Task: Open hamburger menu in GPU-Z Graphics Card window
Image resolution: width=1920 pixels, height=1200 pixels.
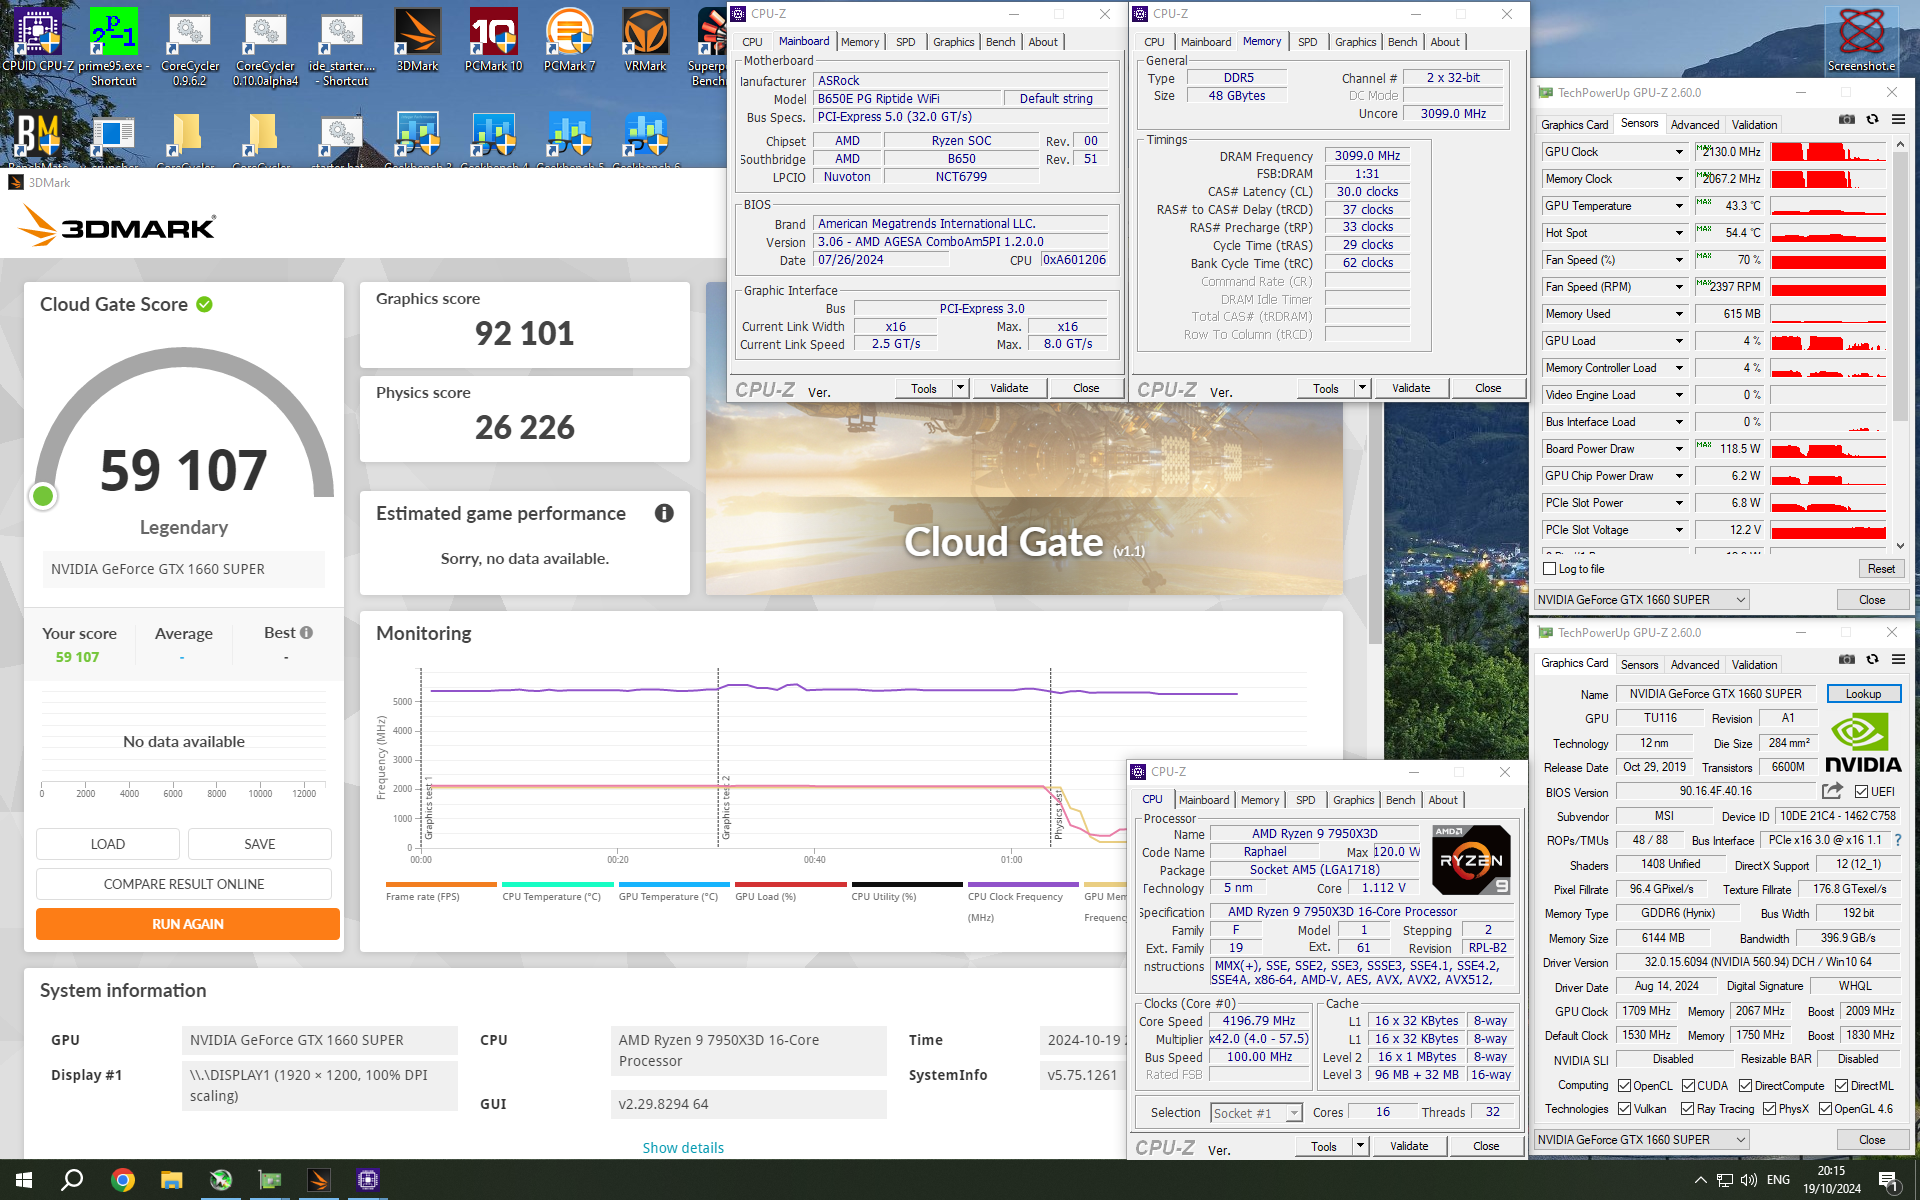Action: 1898,660
